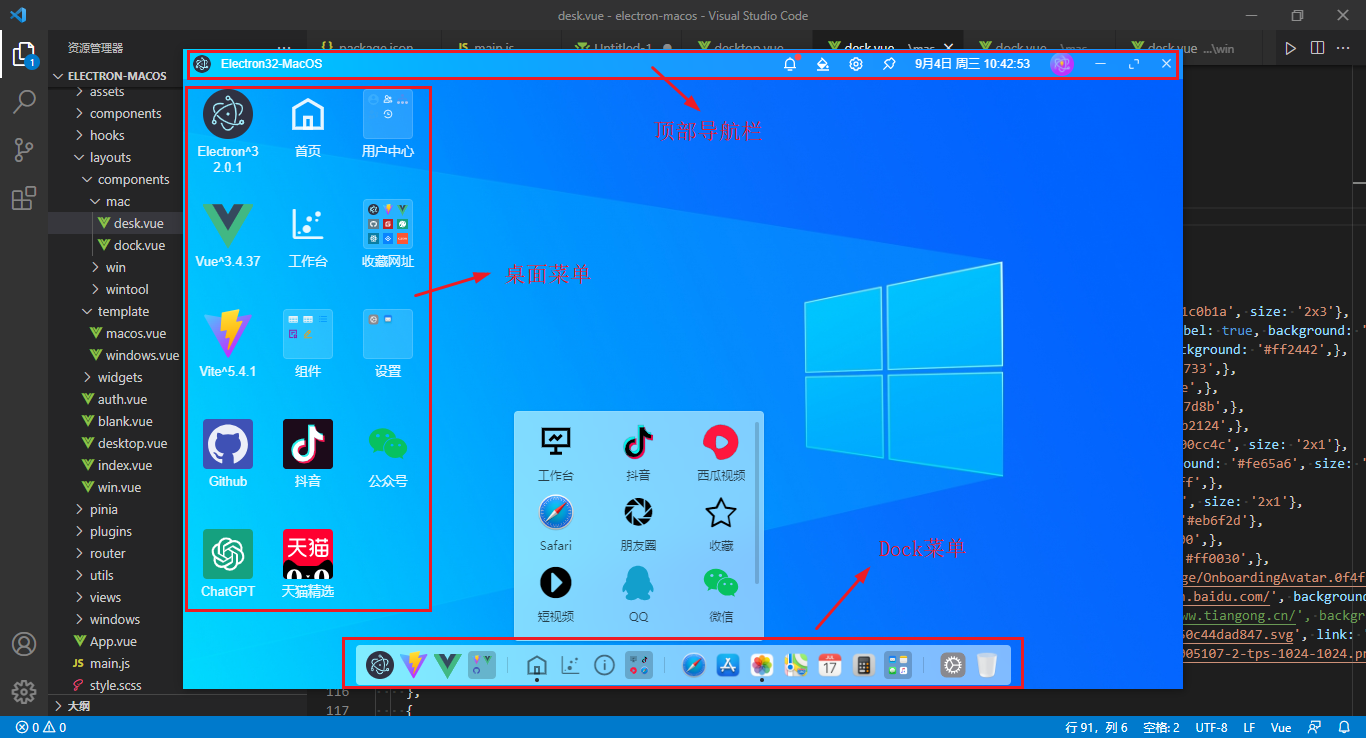
Task: Launch the ChatGPT desktop shortcut
Action: [228, 554]
